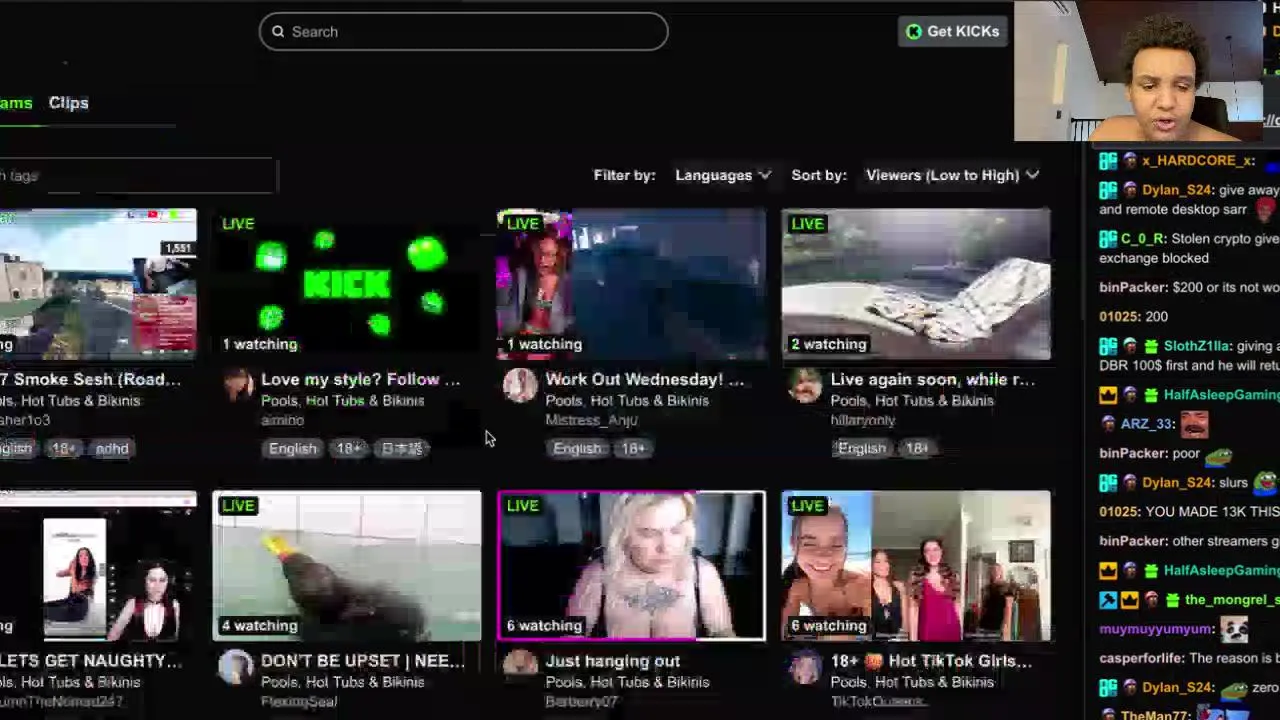Open 'Just hanging out' stream title
Image resolution: width=1280 pixels, height=720 pixels.
click(613, 661)
